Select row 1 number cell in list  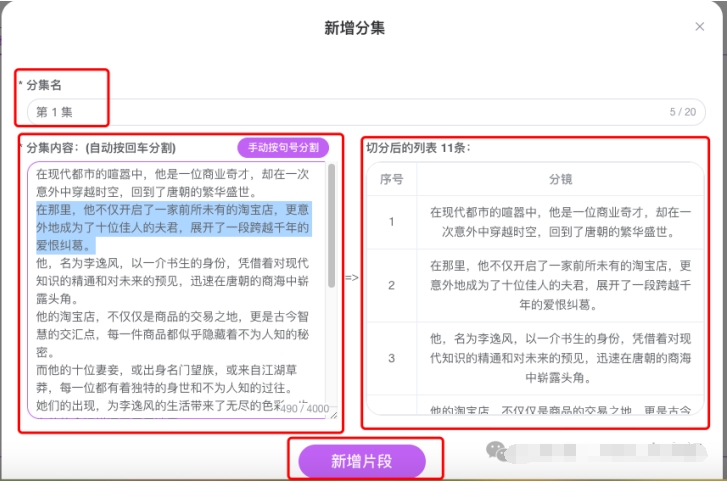pyautogui.click(x=391, y=222)
